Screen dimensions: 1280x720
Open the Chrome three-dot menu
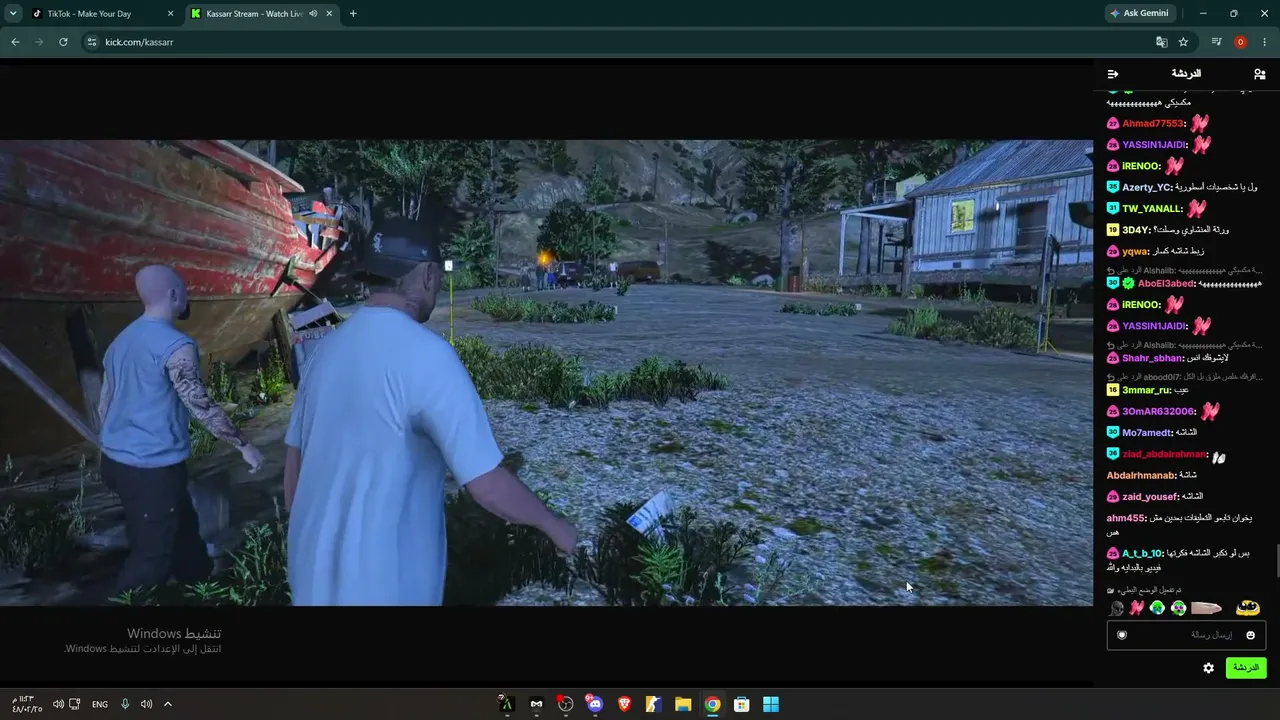pyautogui.click(x=1265, y=42)
